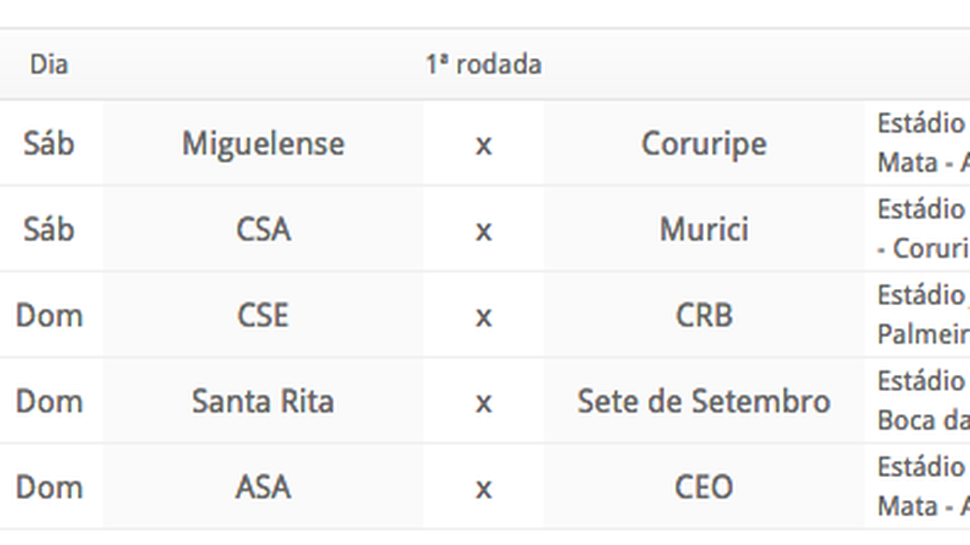Viewport: 970px width, 545px height.
Task: Click the stadium text in ASA row
Action: (x=924, y=487)
